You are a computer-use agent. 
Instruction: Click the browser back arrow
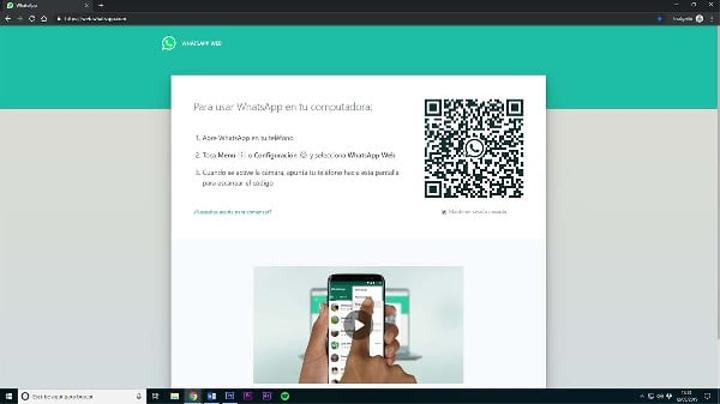tap(7, 18)
